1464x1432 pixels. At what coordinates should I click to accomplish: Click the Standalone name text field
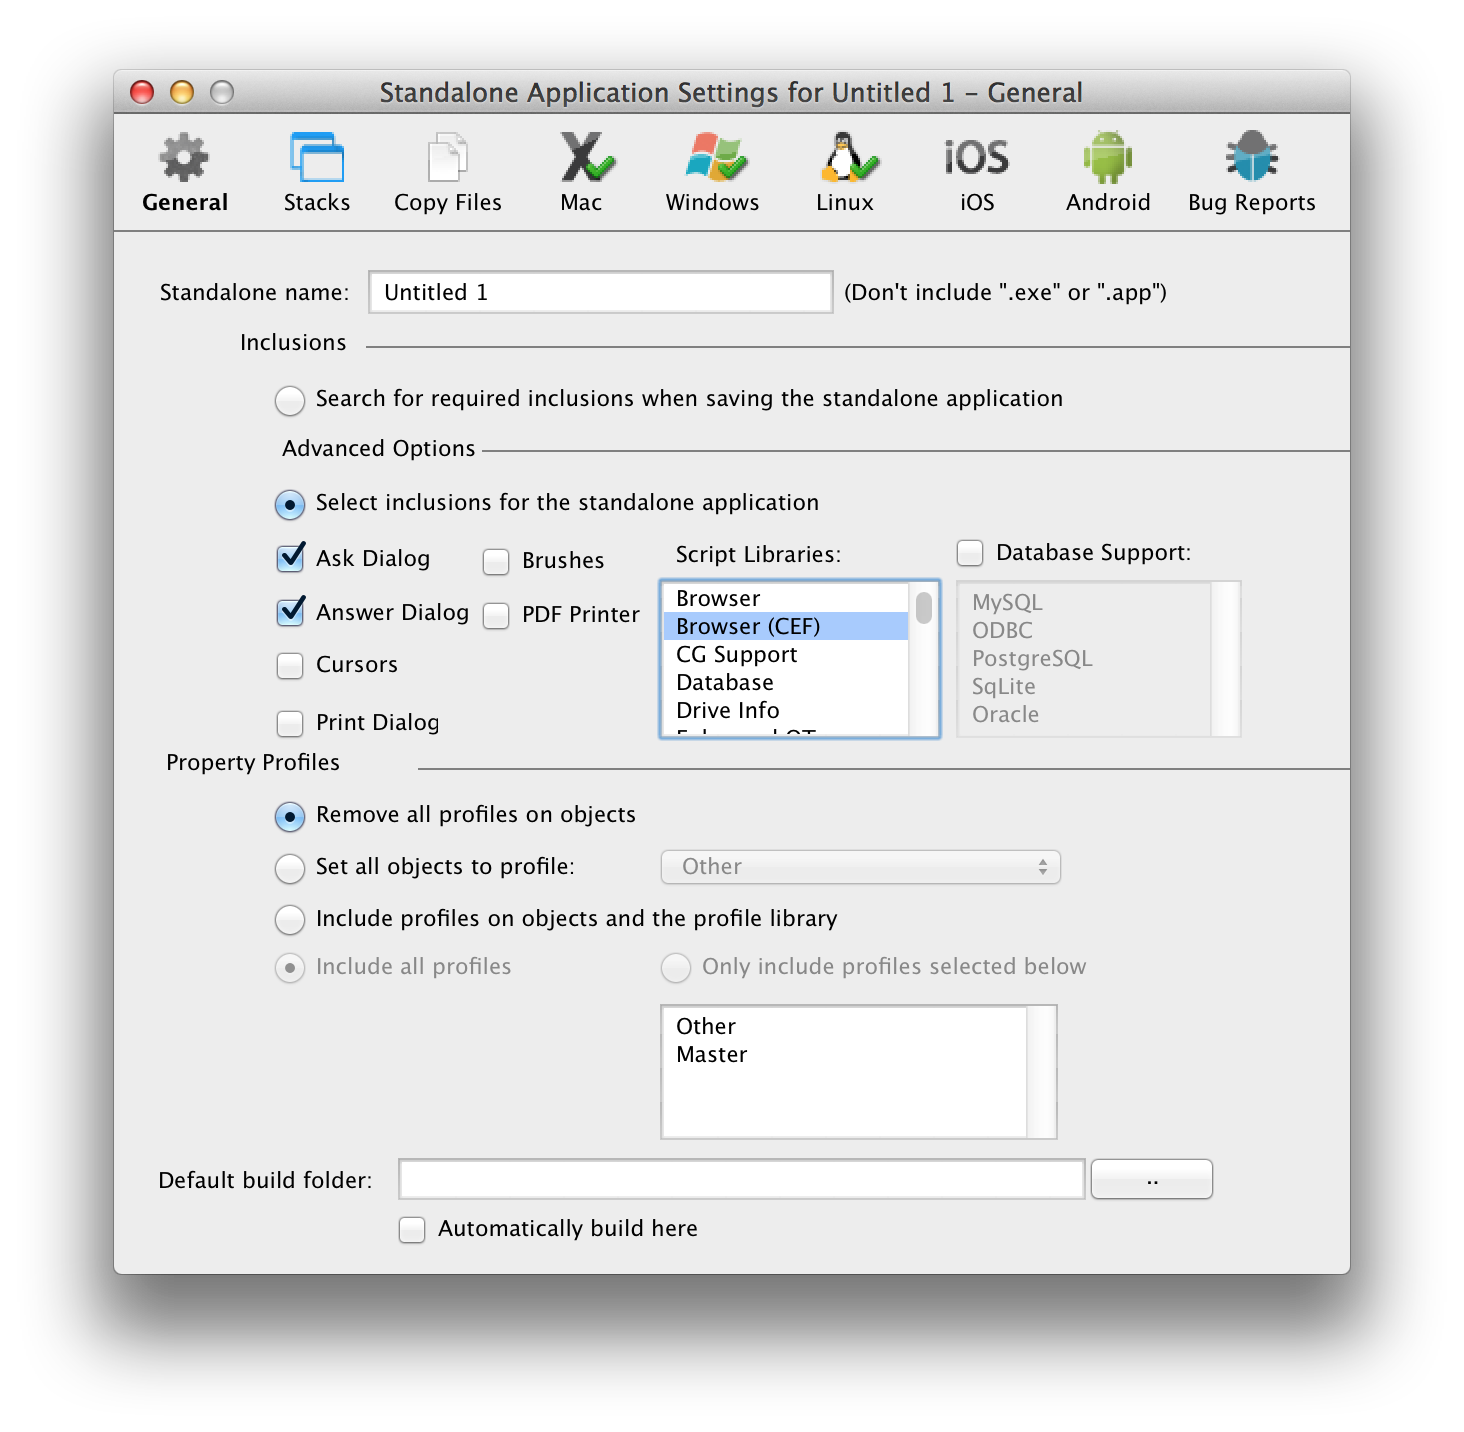click(x=600, y=292)
